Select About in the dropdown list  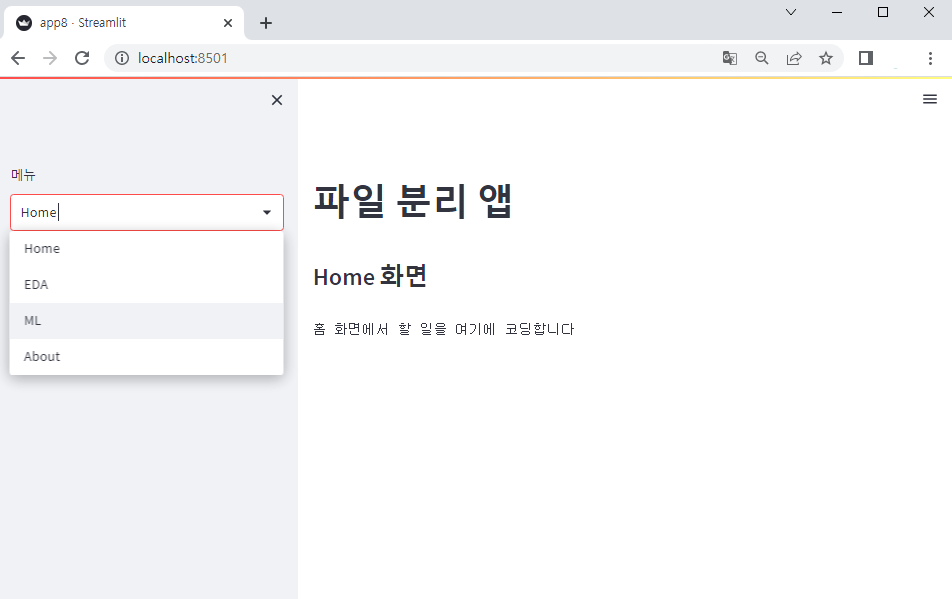(146, 356)
